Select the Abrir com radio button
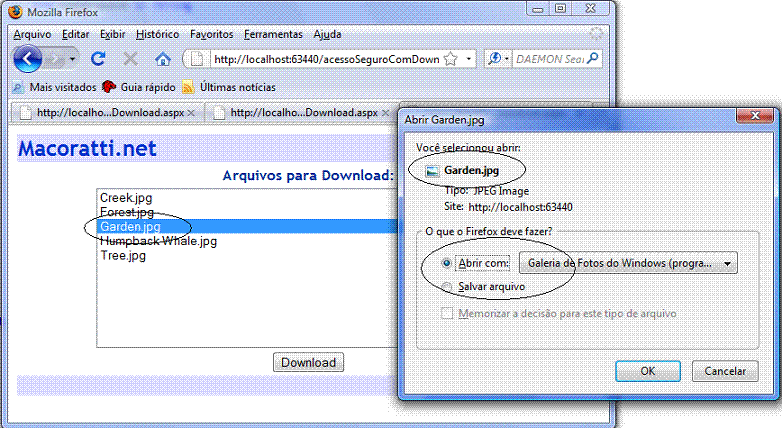The height and width of the screenshot is (428, 782). pos(447,263)
